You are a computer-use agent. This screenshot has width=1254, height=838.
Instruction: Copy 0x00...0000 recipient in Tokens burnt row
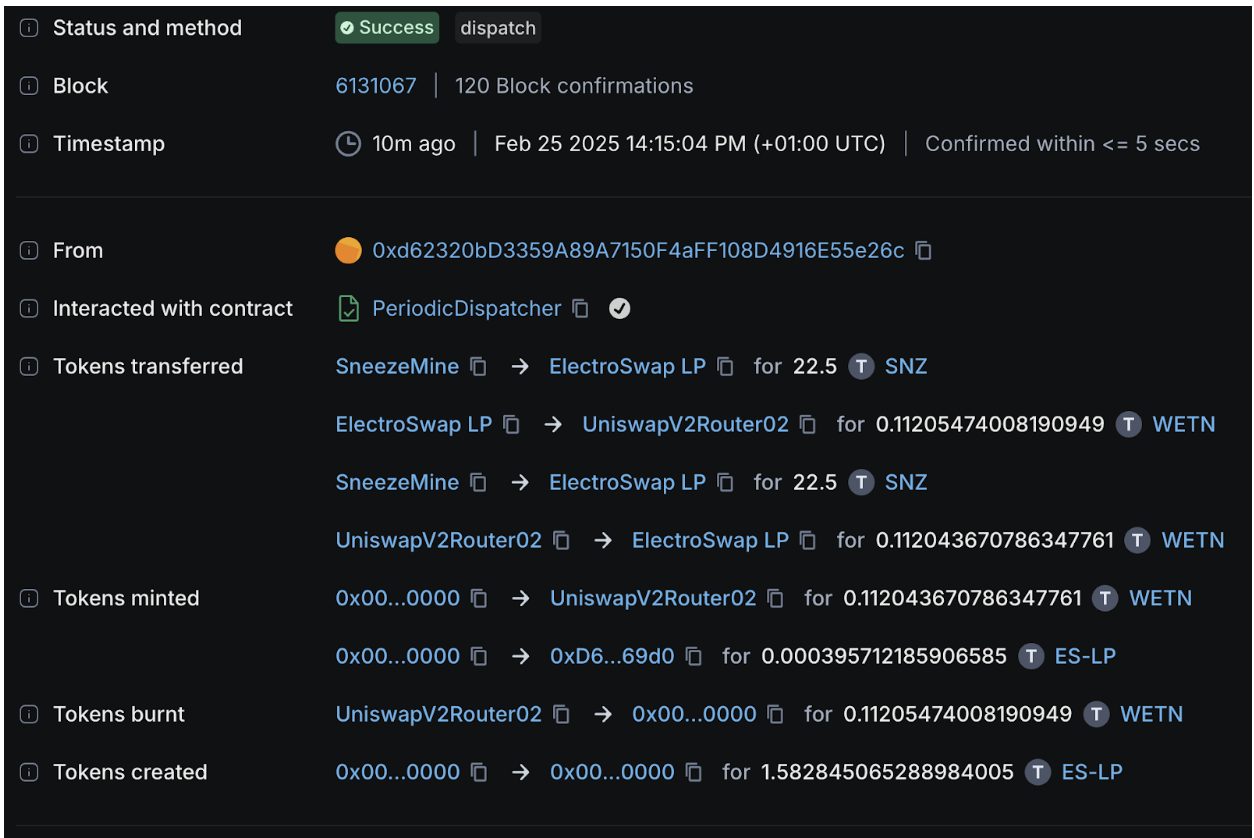click(775, 714)
